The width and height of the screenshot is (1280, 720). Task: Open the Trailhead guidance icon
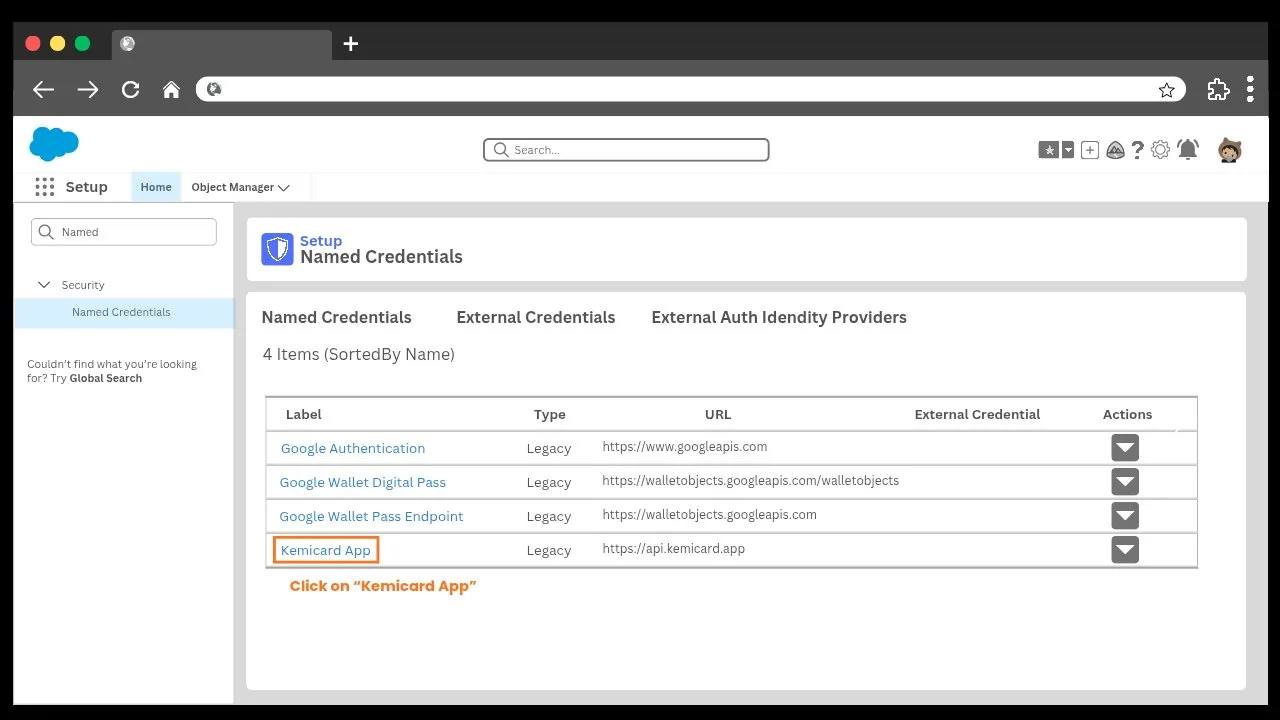(1115, 150)
